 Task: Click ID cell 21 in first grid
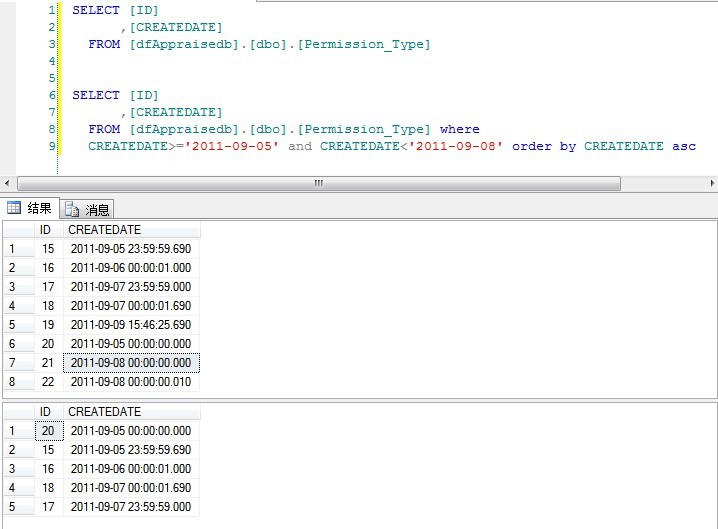(x=49, y=363)
